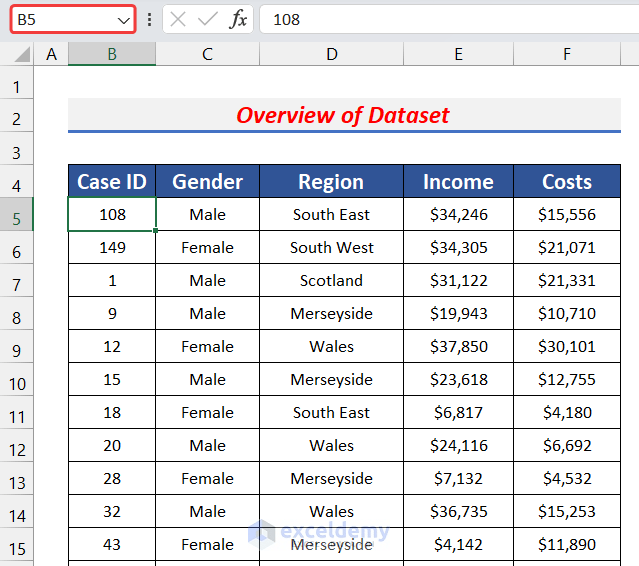This screenshot has width=639, height=566.
Task: Click the Overview of Dataset title cell
Action: [344, 115]
